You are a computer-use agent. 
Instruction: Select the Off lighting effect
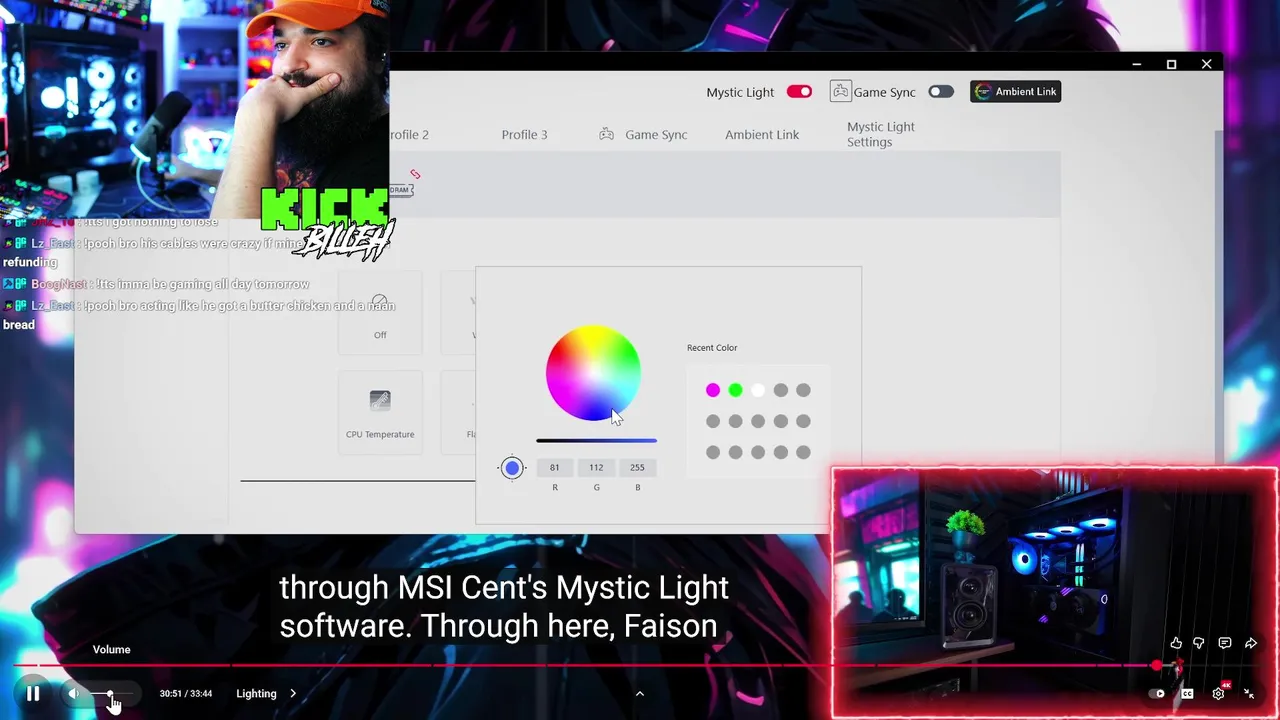pos(380,313)
